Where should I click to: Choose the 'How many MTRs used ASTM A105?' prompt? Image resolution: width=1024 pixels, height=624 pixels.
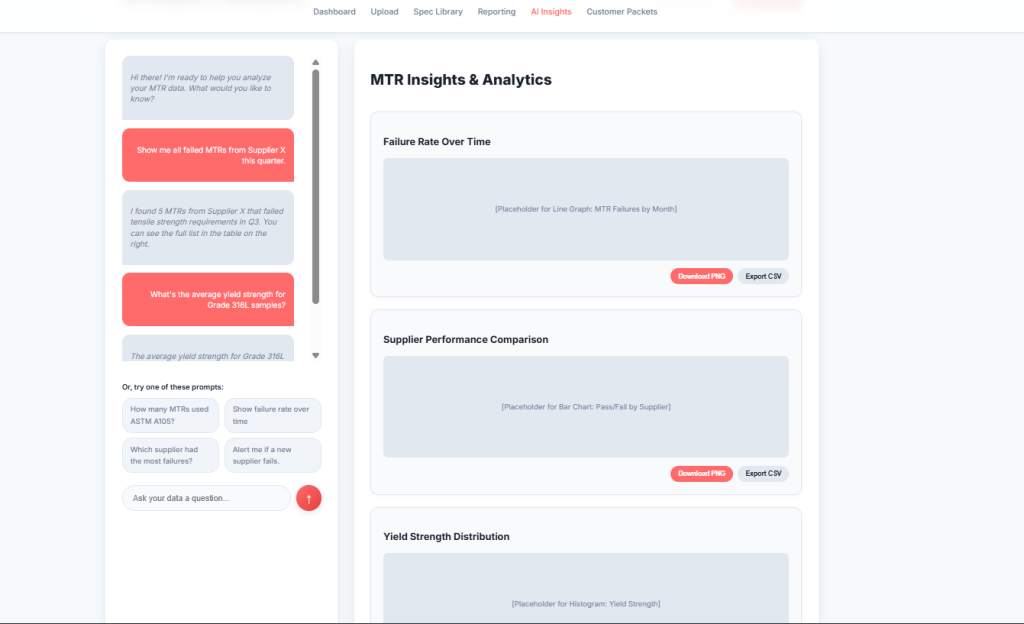click(x=171, y=415)
